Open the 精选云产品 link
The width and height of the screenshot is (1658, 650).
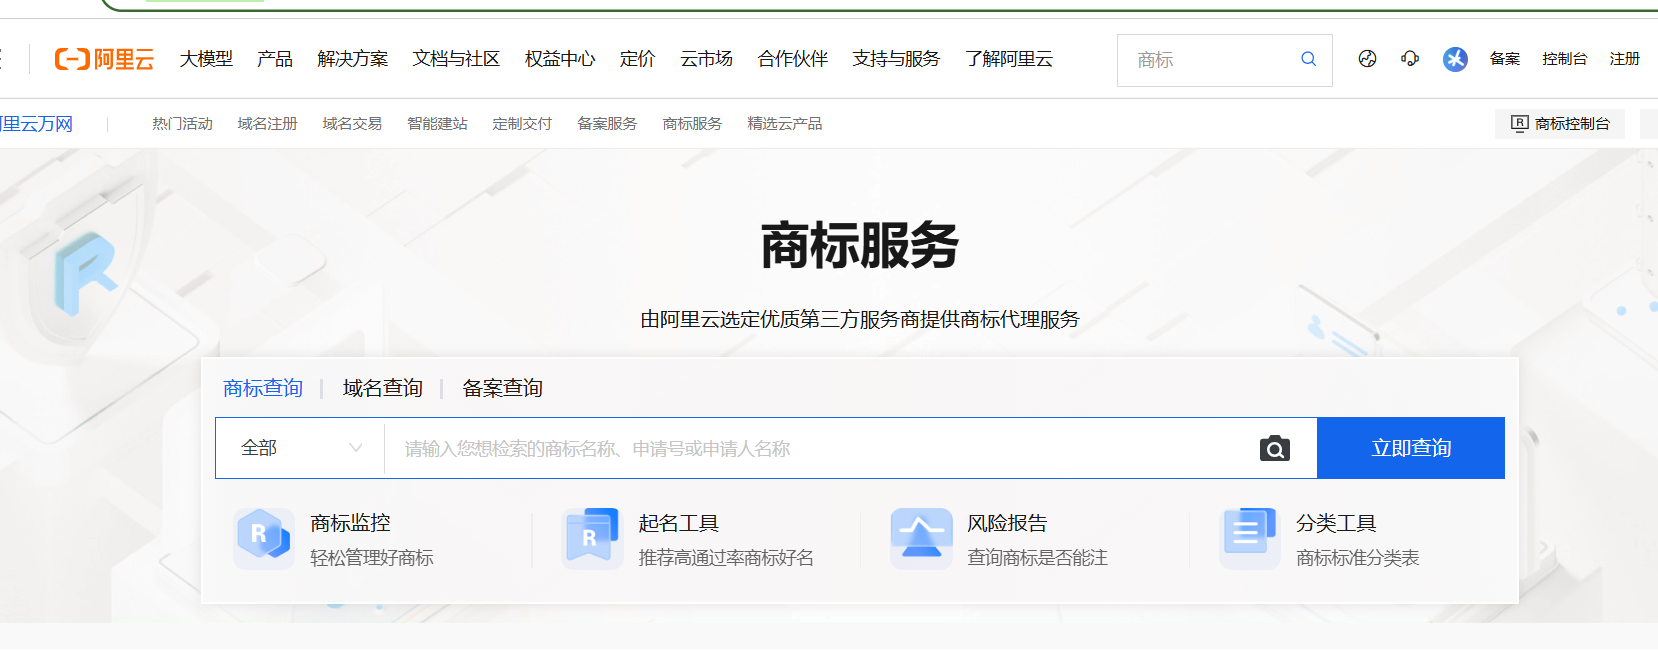pyautogui.click(x=784, y=124)
